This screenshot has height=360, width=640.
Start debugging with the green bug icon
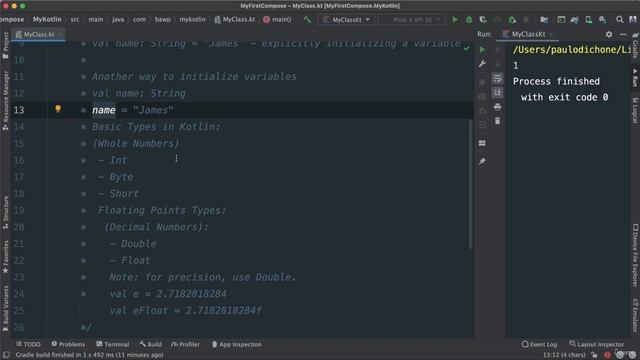[x=469, y=19]
